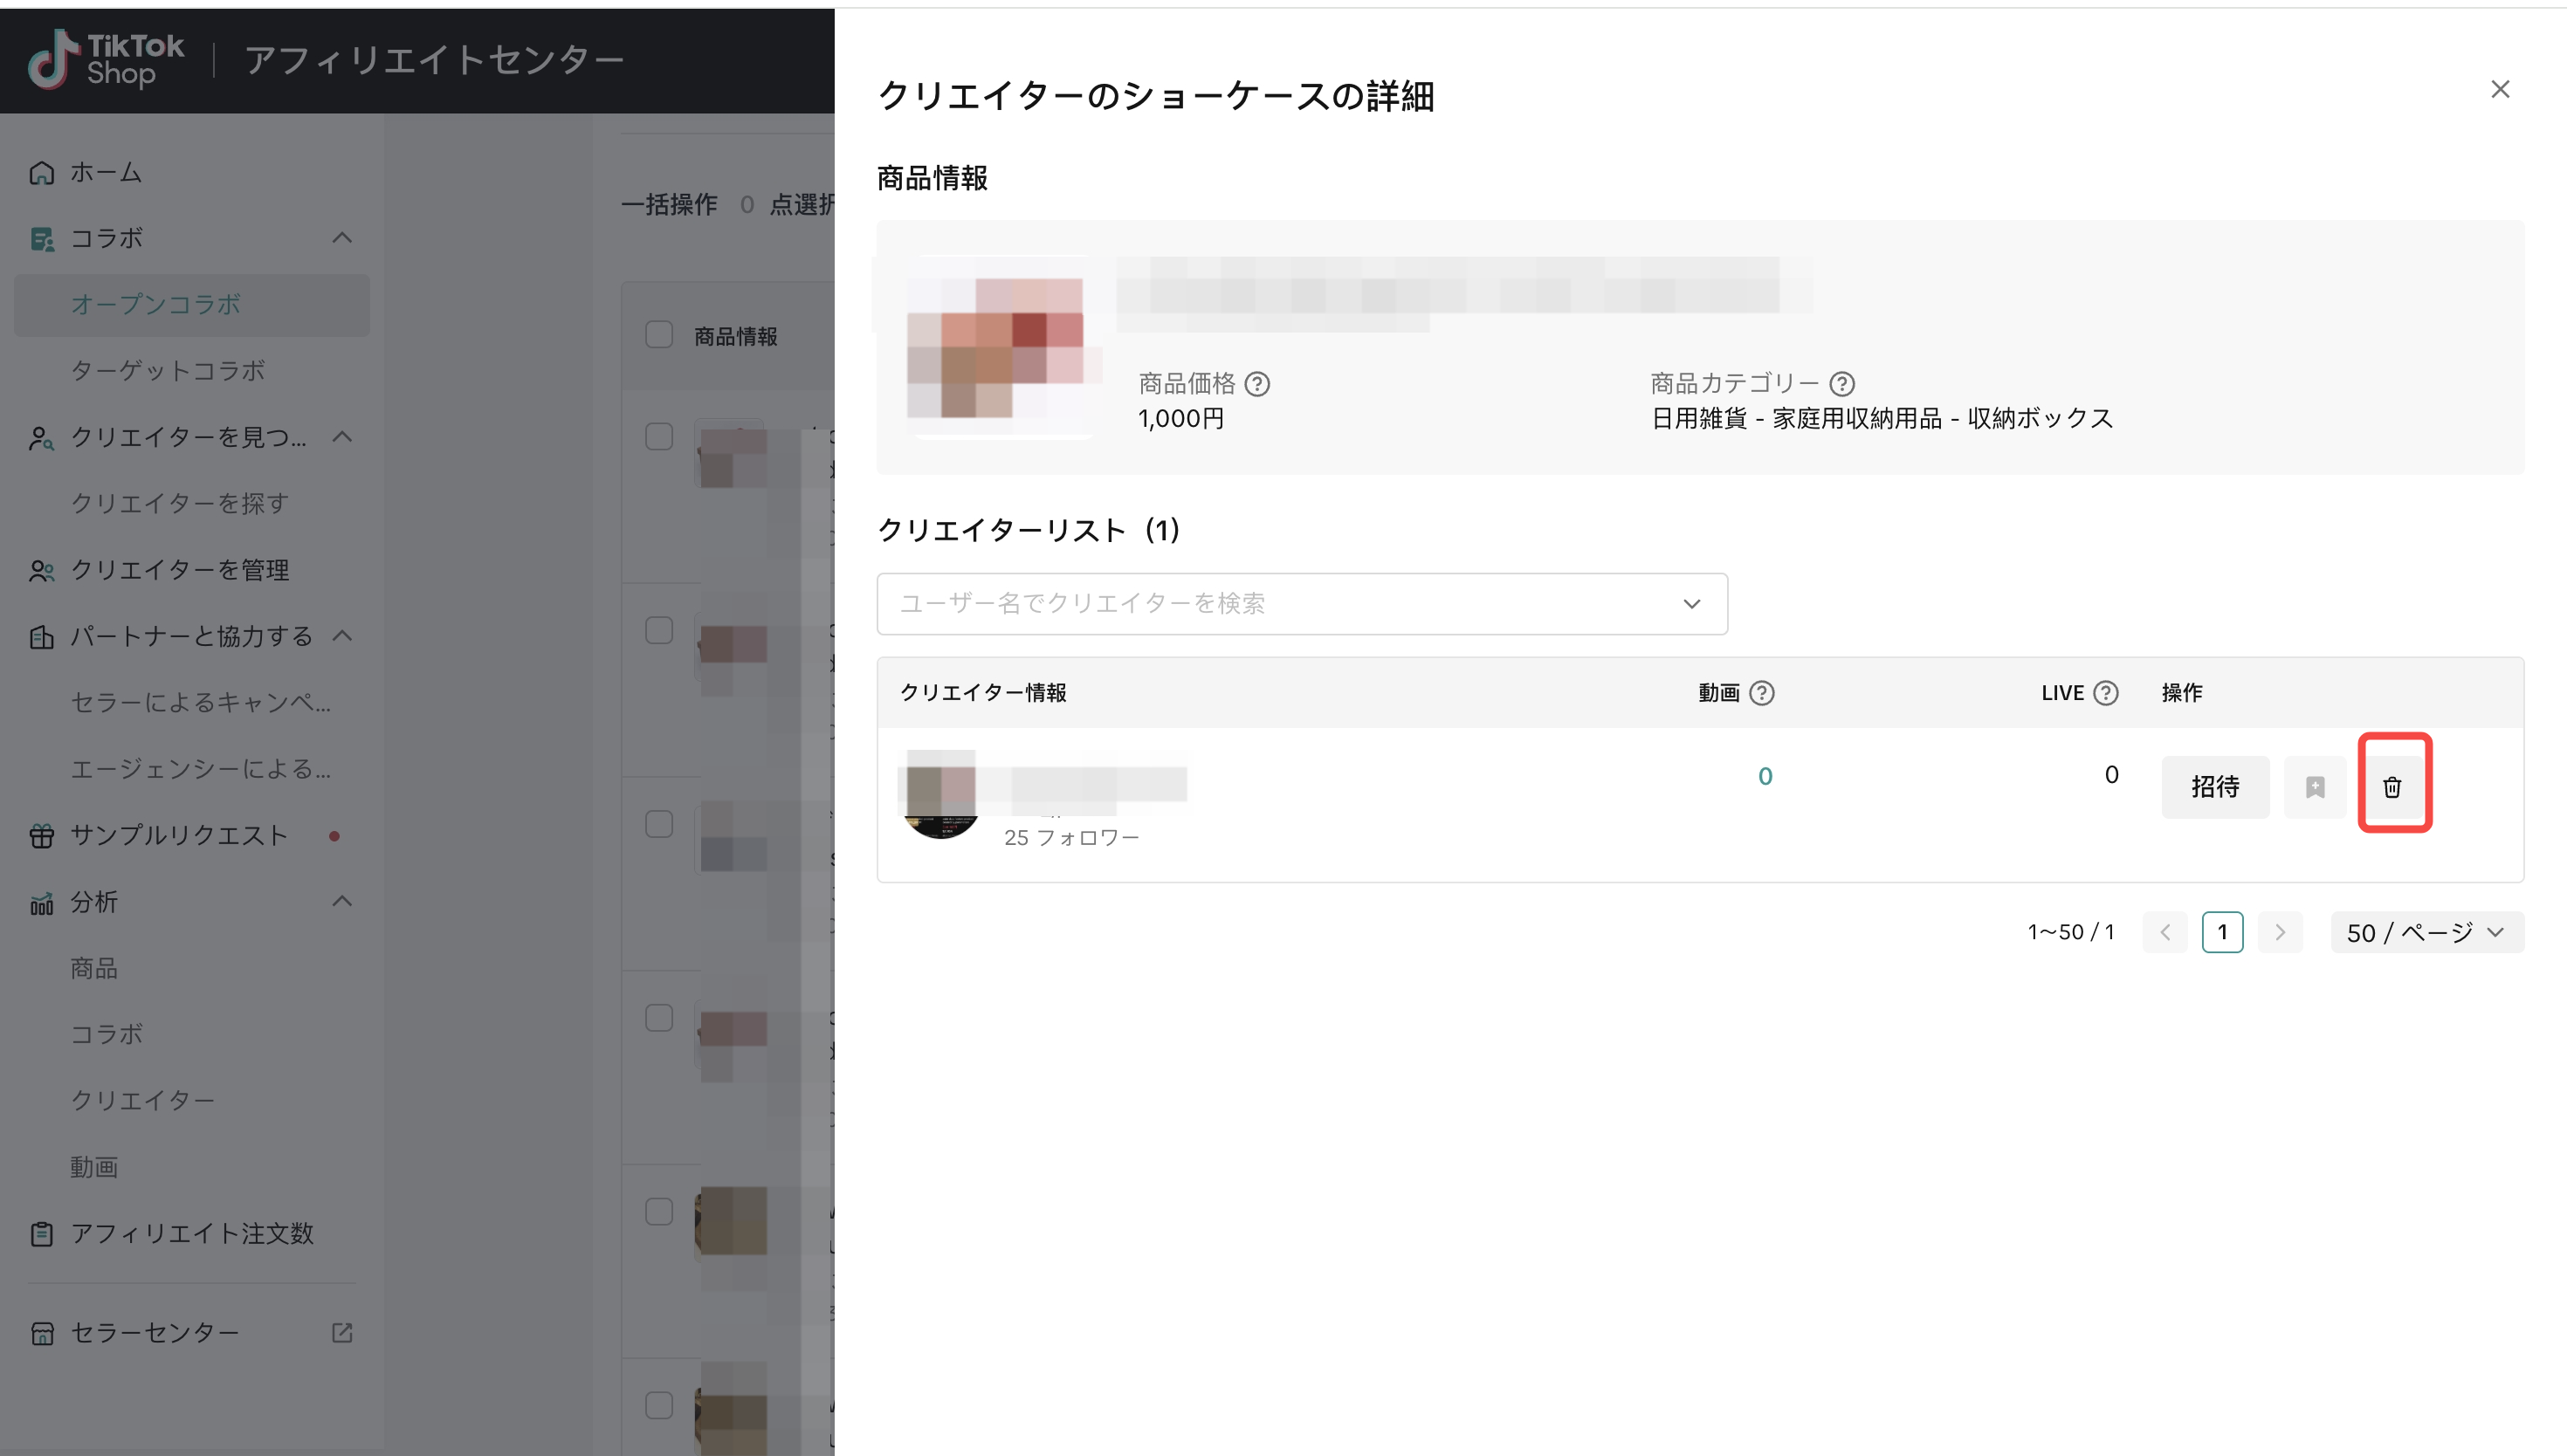Click 動画 column help icon

pos(1762,693)
